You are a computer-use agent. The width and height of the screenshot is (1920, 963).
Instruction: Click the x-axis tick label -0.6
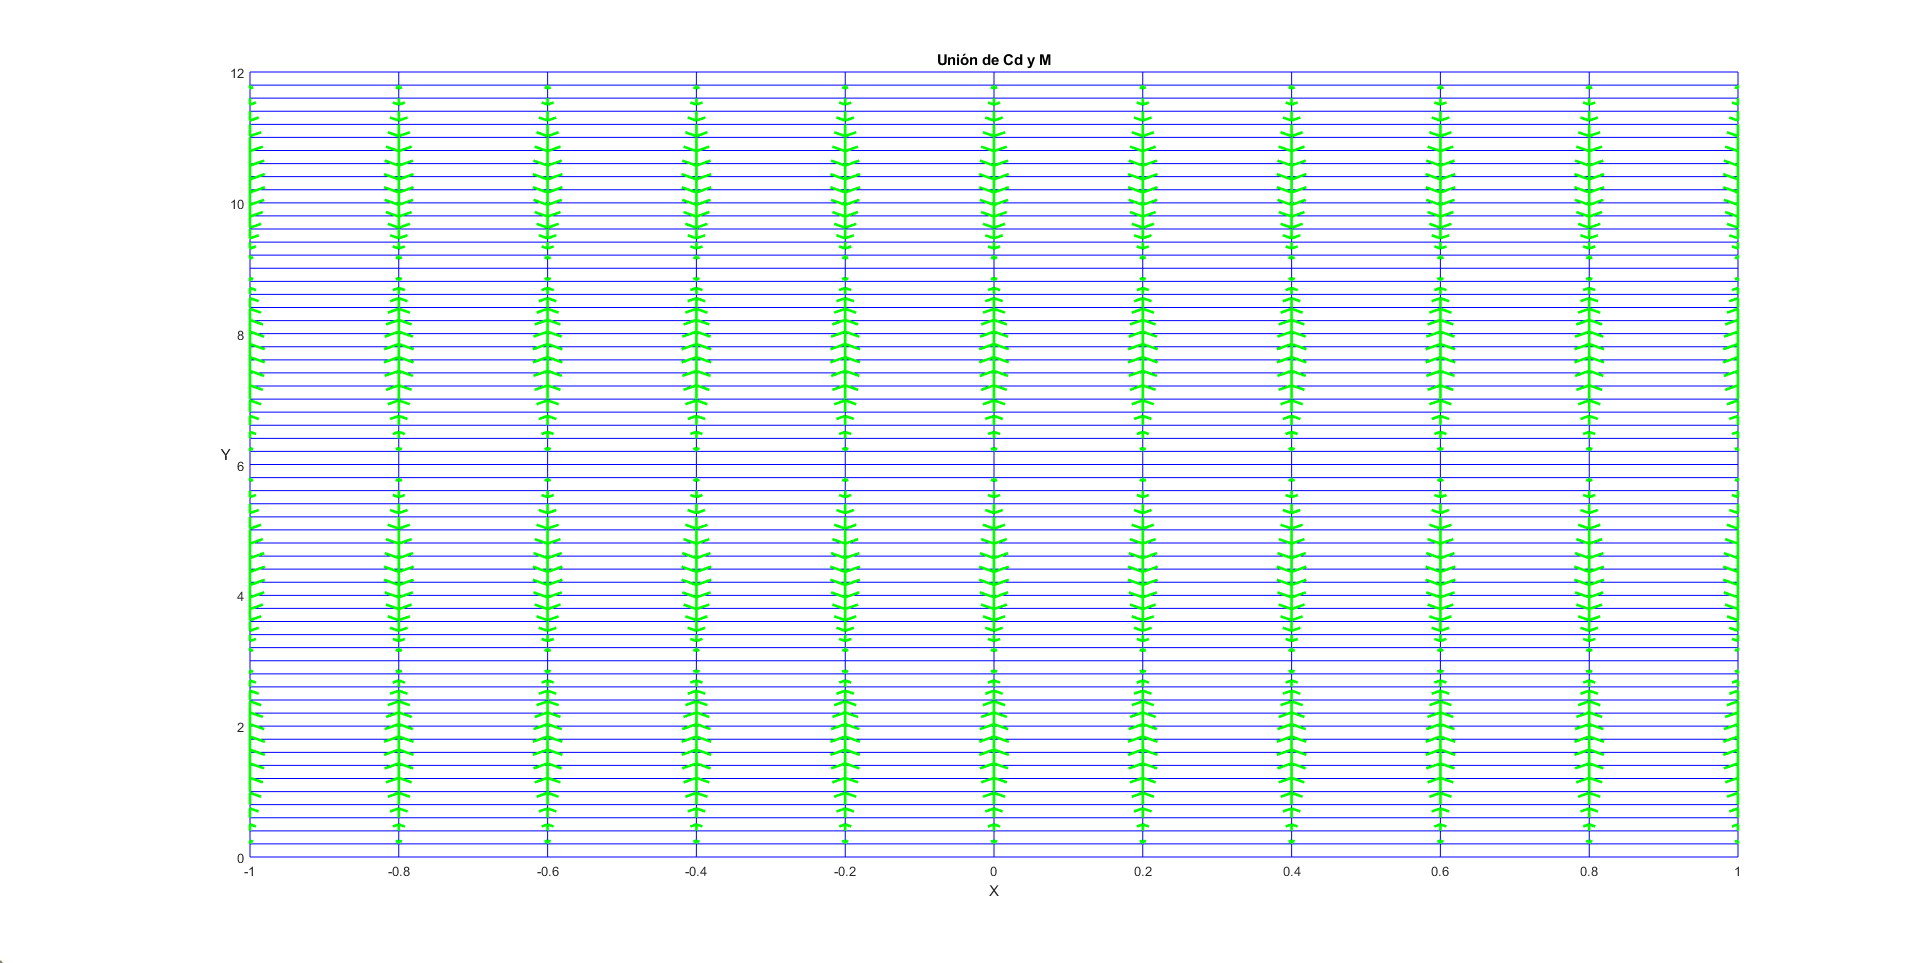[547, 872]
